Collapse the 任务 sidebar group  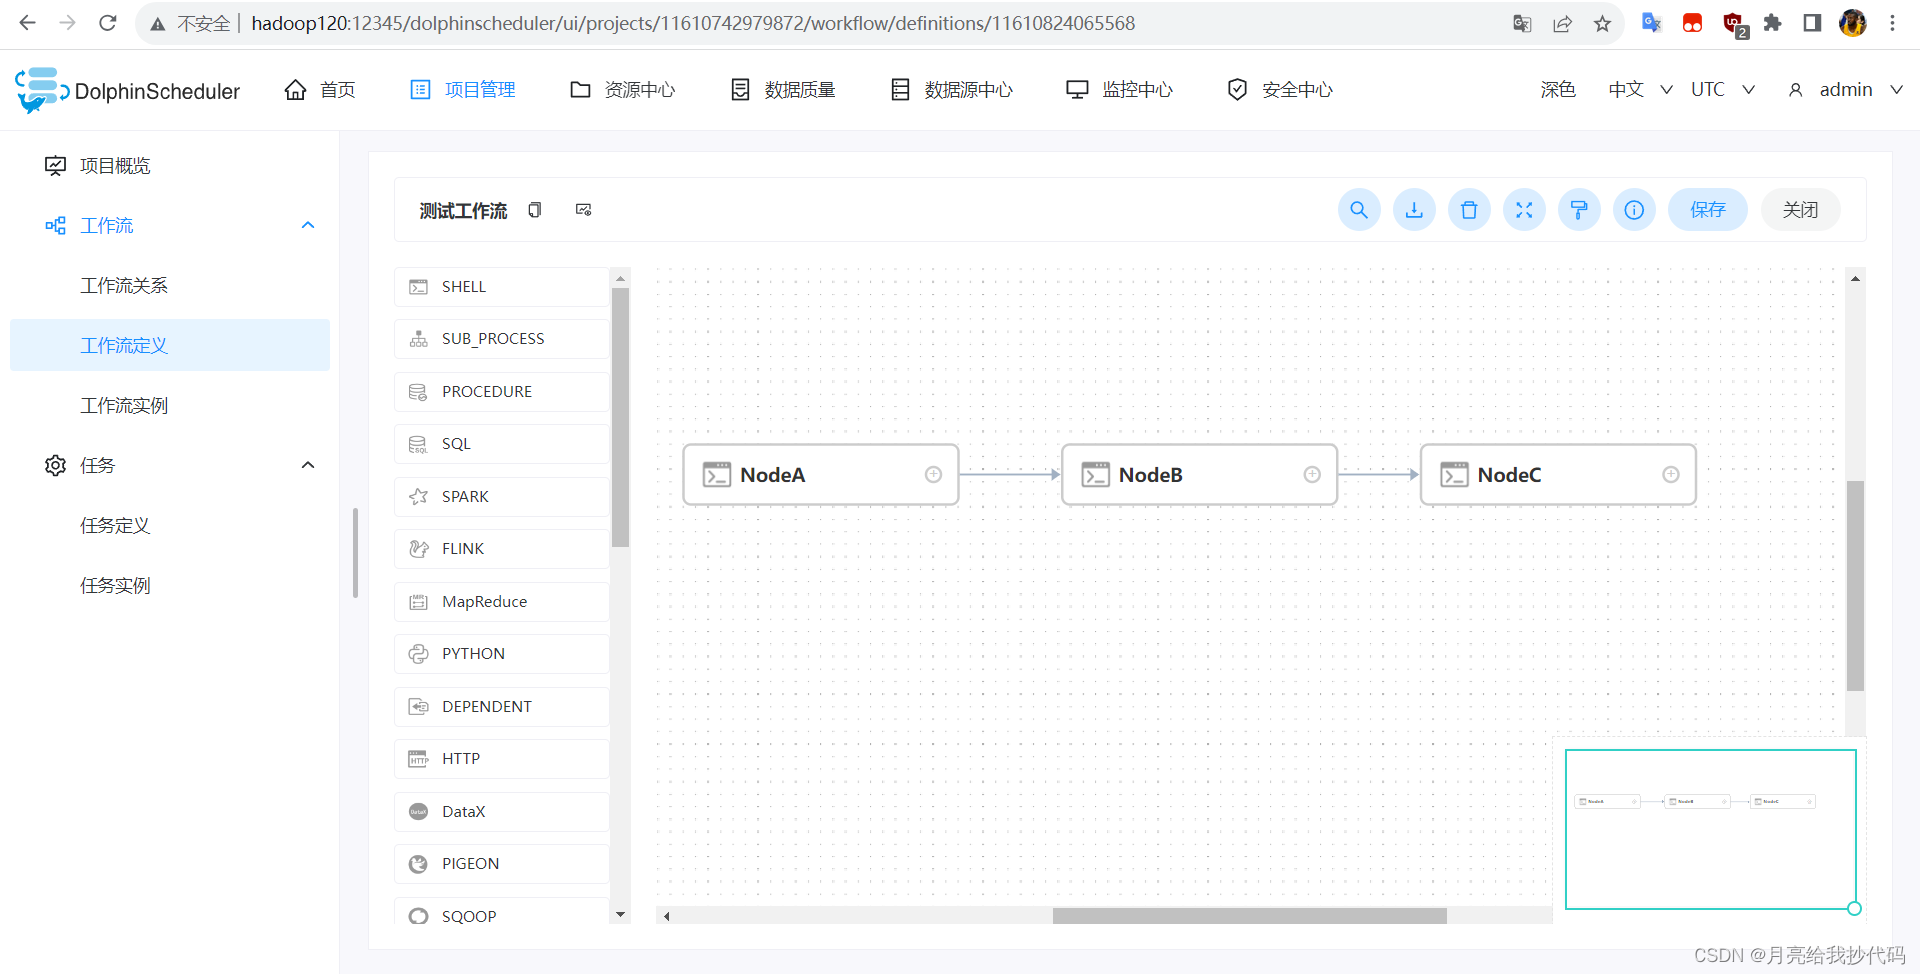[x=308, y=465]
